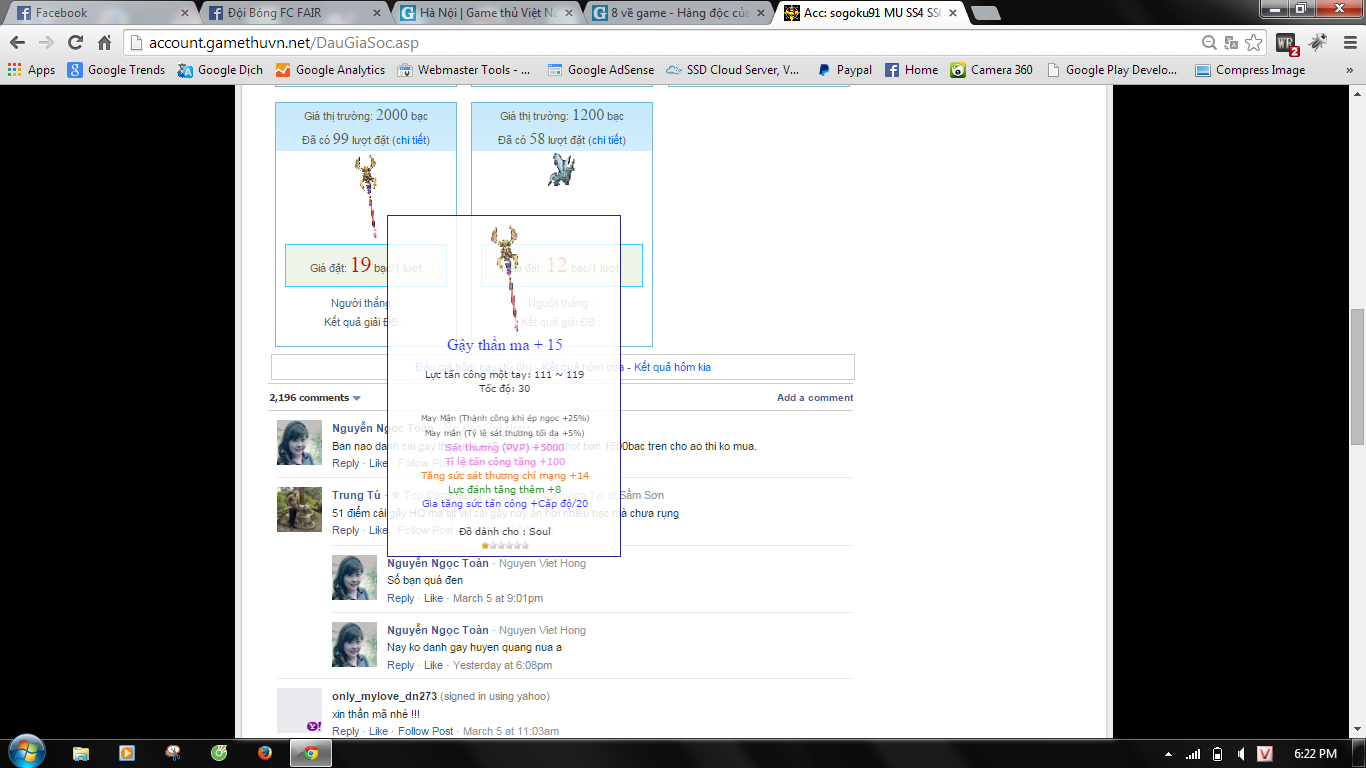Click the Chrome taskbar button
This screenshot has width=1366, height=768.
[311, 753]
